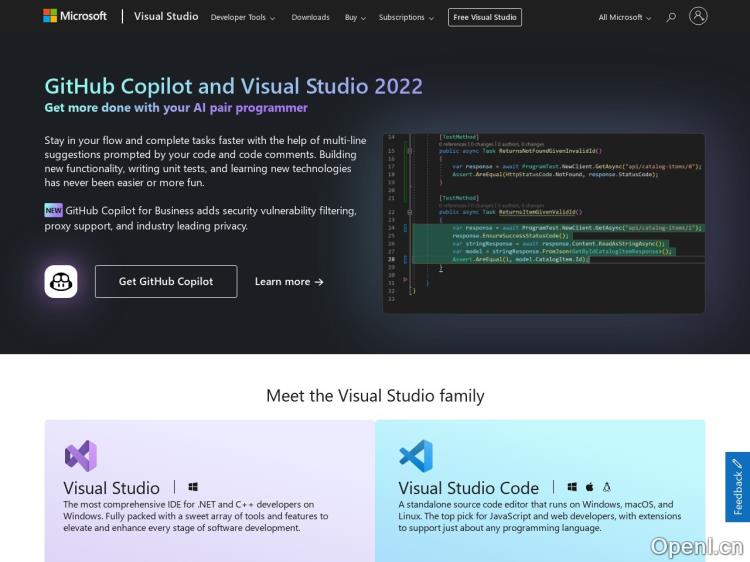Click the Visual Studio Code card heading

click(x=468, y=488)
